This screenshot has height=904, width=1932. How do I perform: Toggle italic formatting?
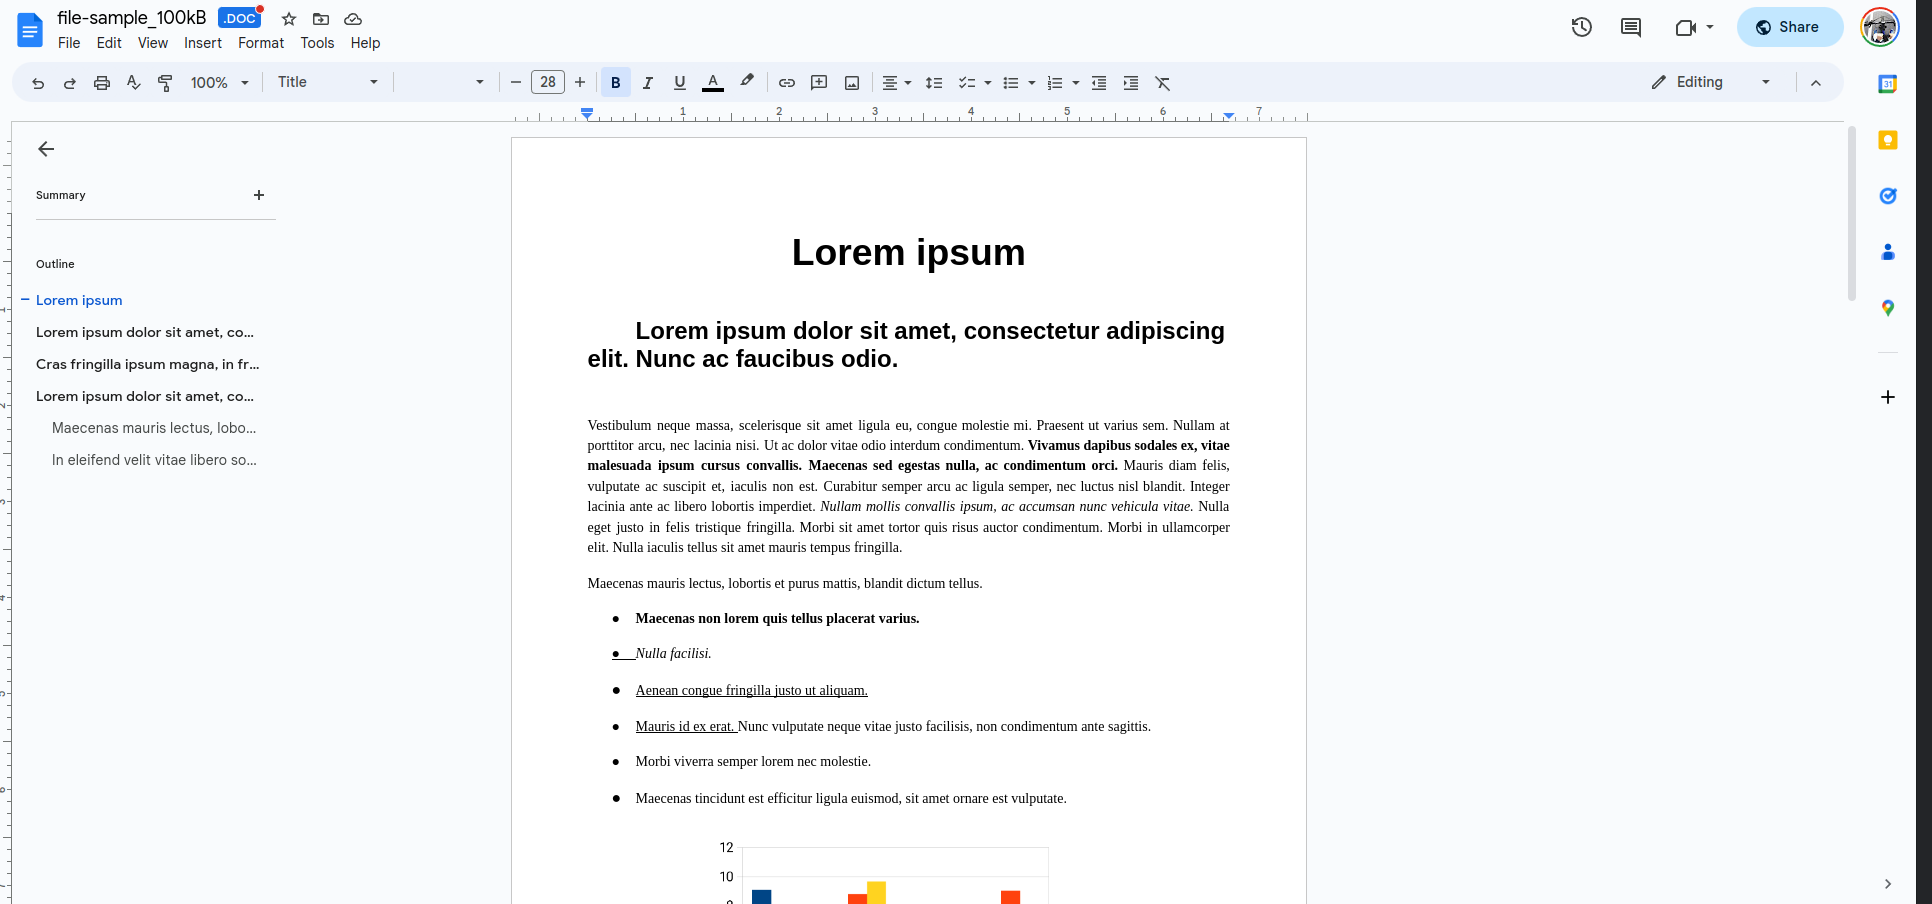pyautogui.click(x=648, y=83)
